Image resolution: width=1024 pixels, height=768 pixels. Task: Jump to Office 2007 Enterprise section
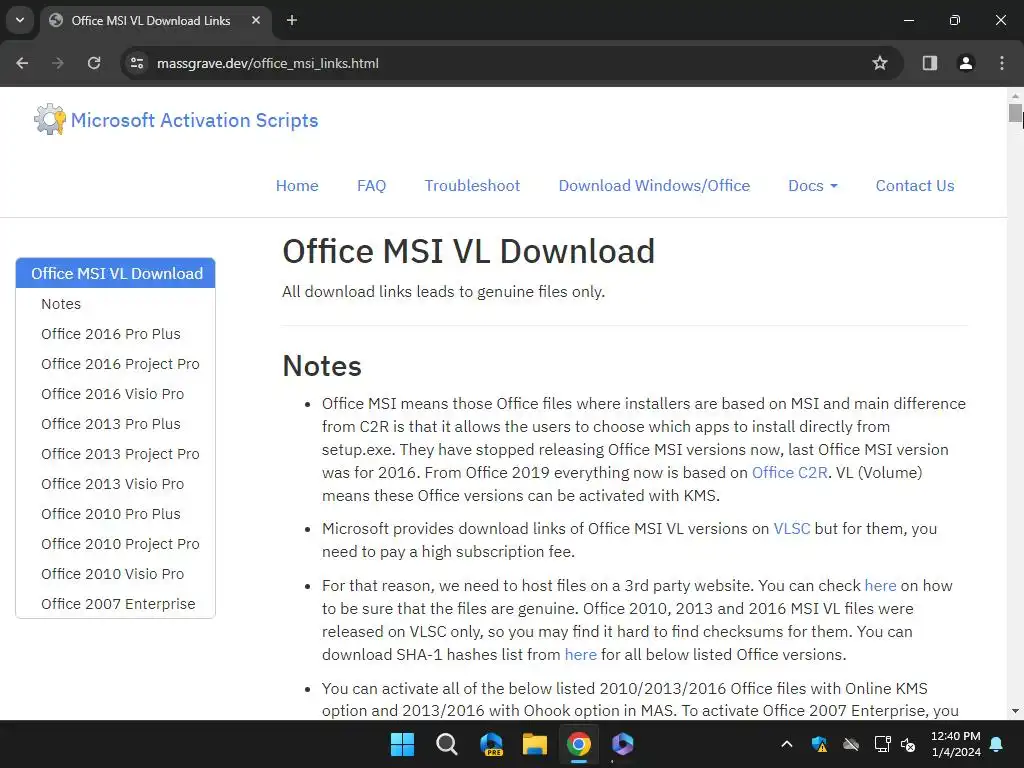(x=116, y=604)
